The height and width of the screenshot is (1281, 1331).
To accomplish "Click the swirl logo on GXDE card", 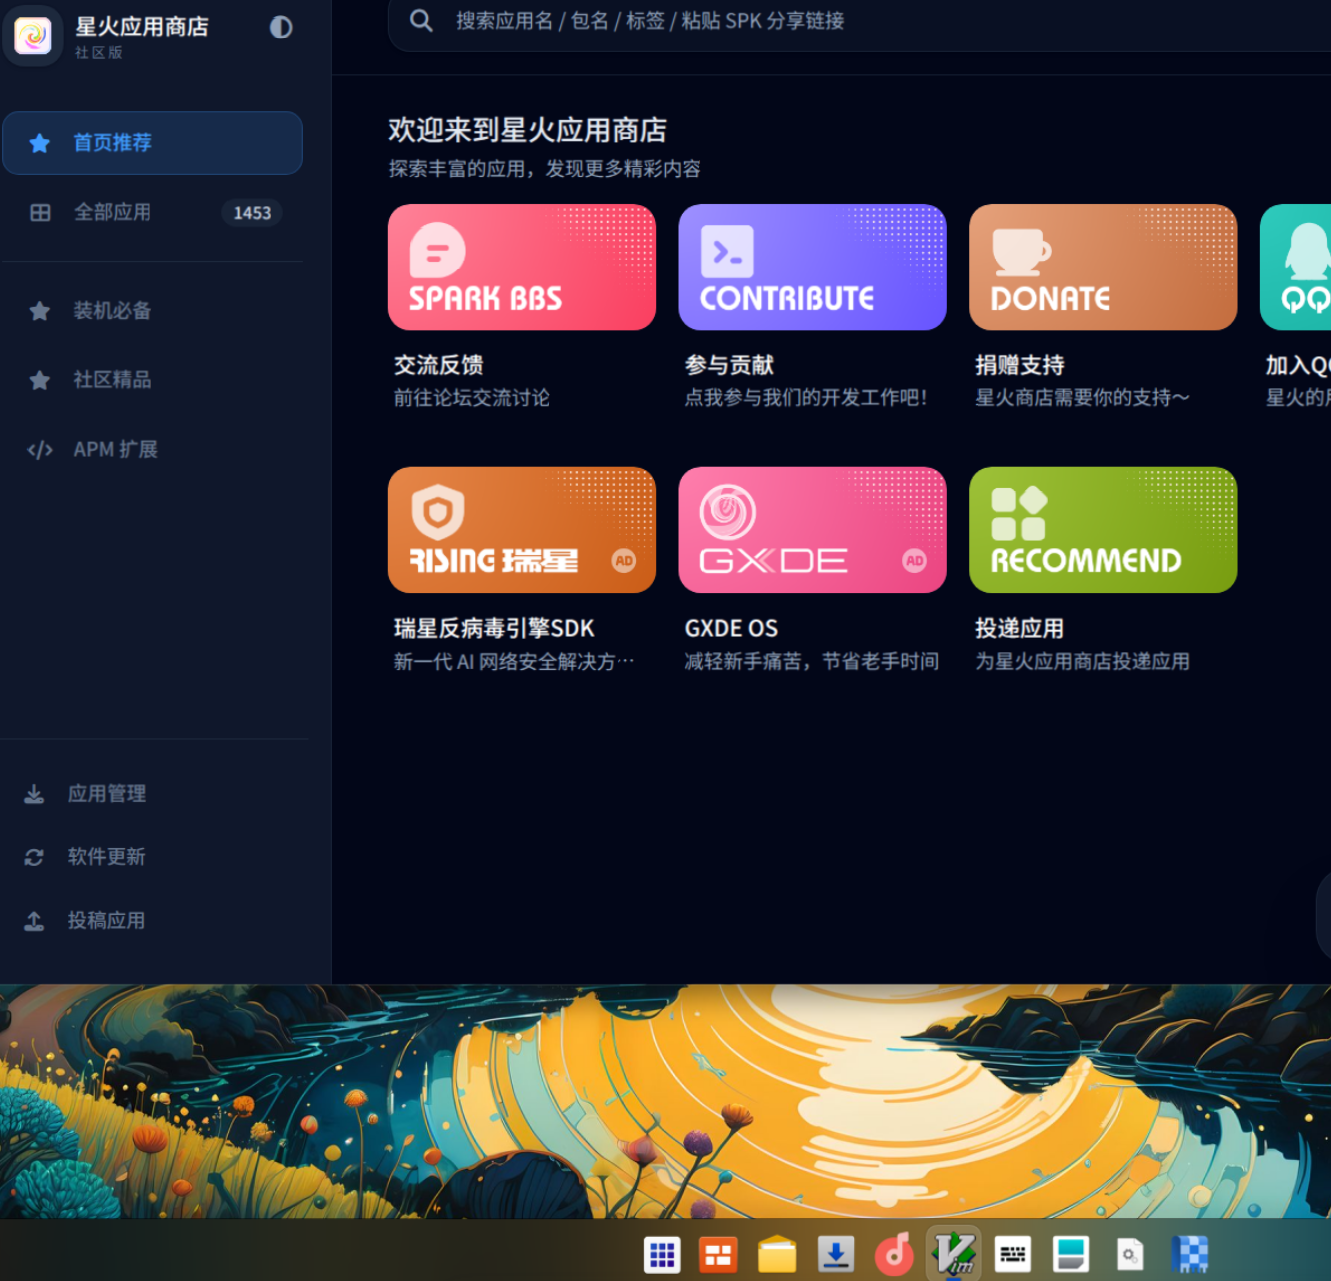I will 727,512.
